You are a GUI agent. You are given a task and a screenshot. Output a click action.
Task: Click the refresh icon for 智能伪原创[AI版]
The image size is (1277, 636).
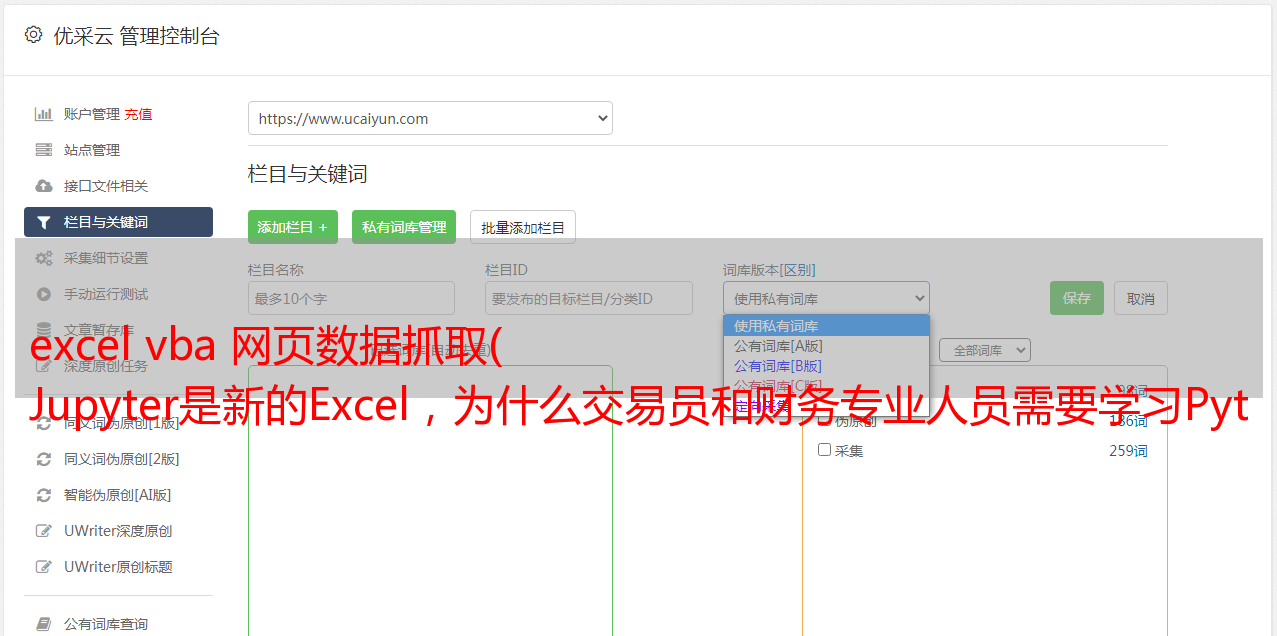coord(43,495)
